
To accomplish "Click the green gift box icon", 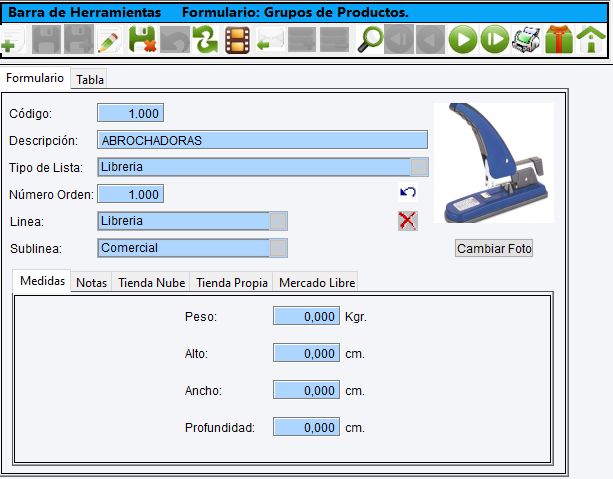I will tap(559, 39).
